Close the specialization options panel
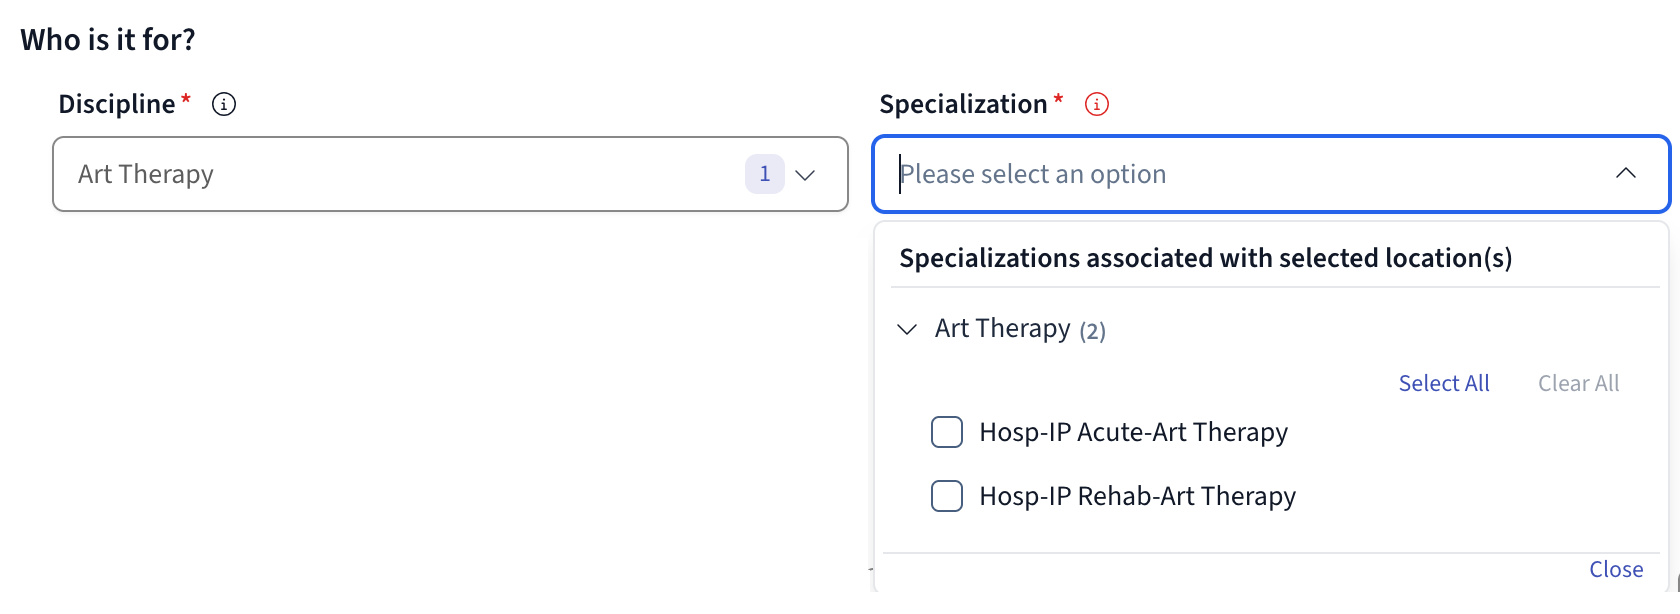Screen dimensions: 1680x614 point(1616,569)
